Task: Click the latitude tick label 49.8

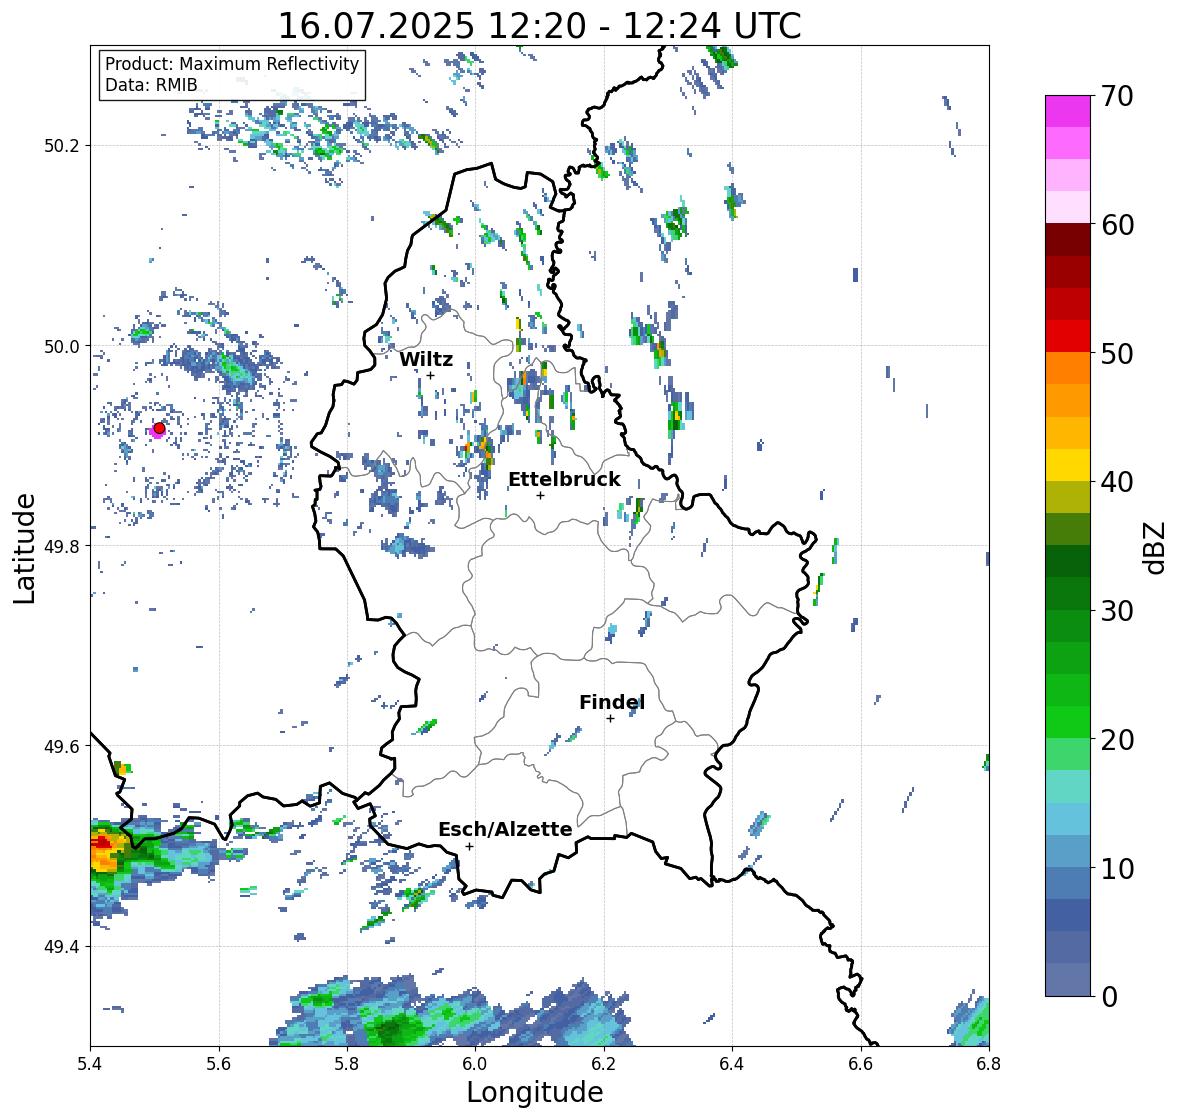Action: (61, 546)
